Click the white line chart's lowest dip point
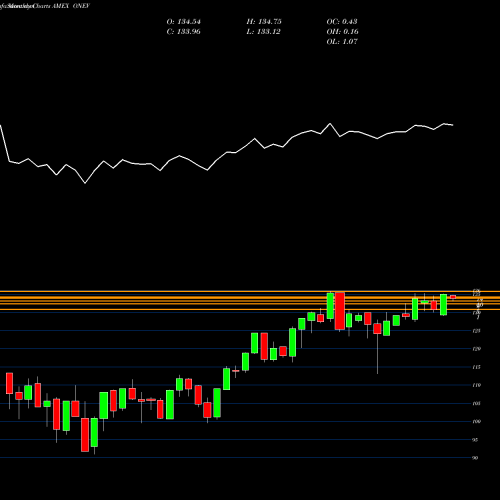Viewport: 500px width, 500px height. 85,183
